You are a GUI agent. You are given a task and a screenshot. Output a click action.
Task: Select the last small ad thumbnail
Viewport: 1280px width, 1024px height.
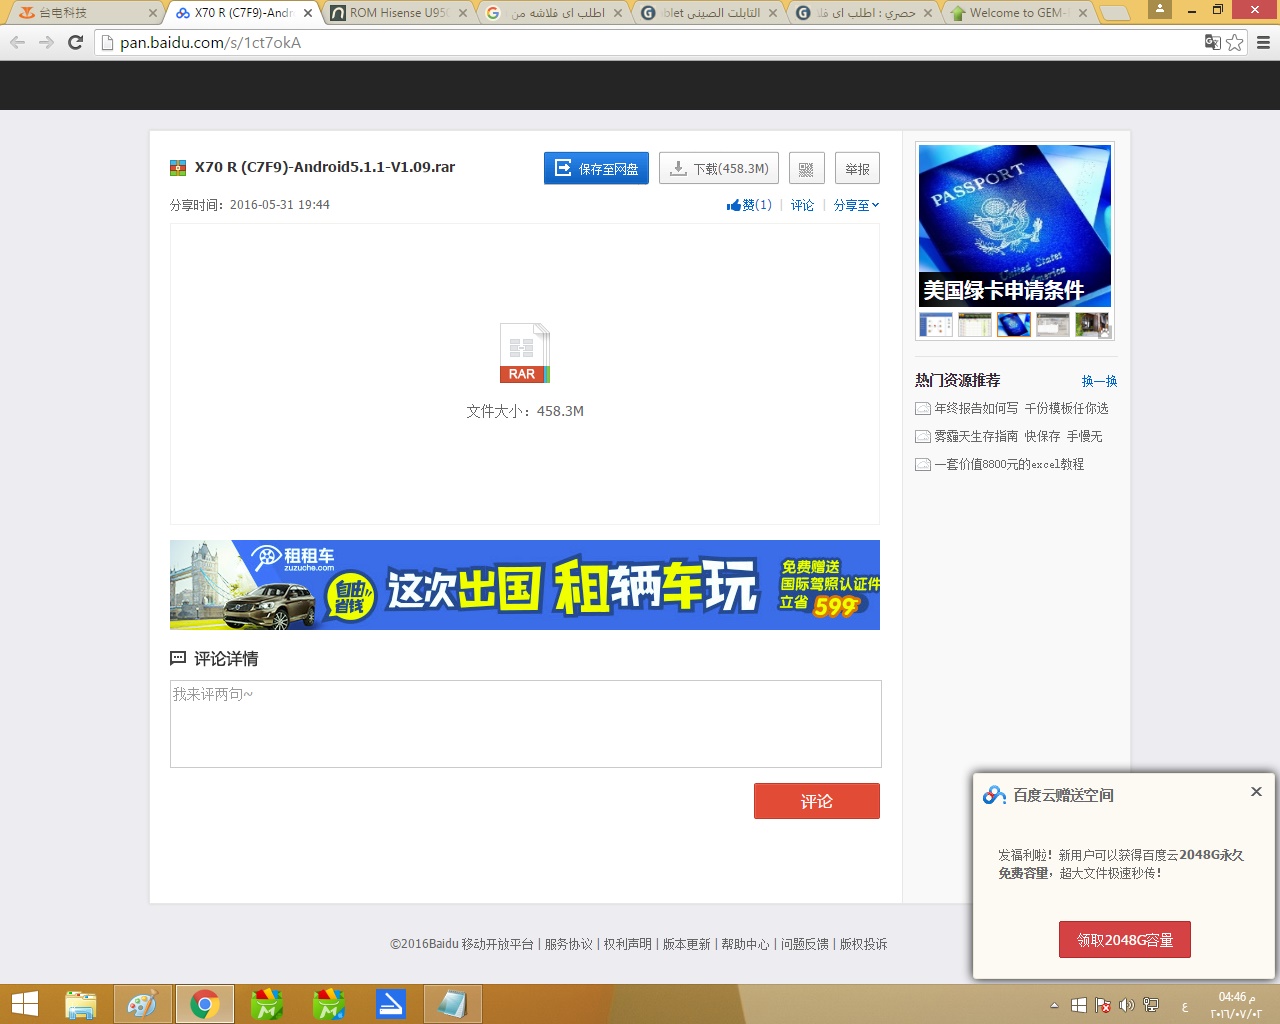click(x=1092, y=324)
